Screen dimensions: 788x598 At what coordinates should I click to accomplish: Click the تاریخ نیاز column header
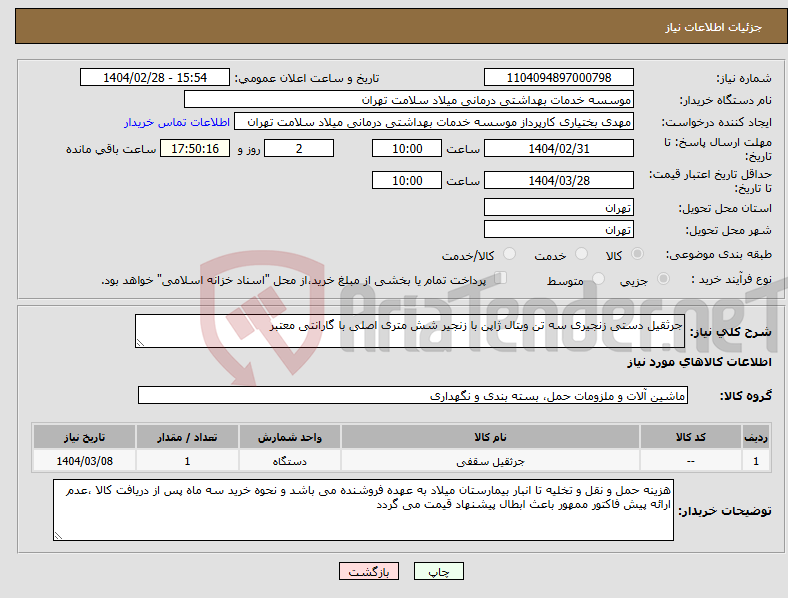click(84, 437)
